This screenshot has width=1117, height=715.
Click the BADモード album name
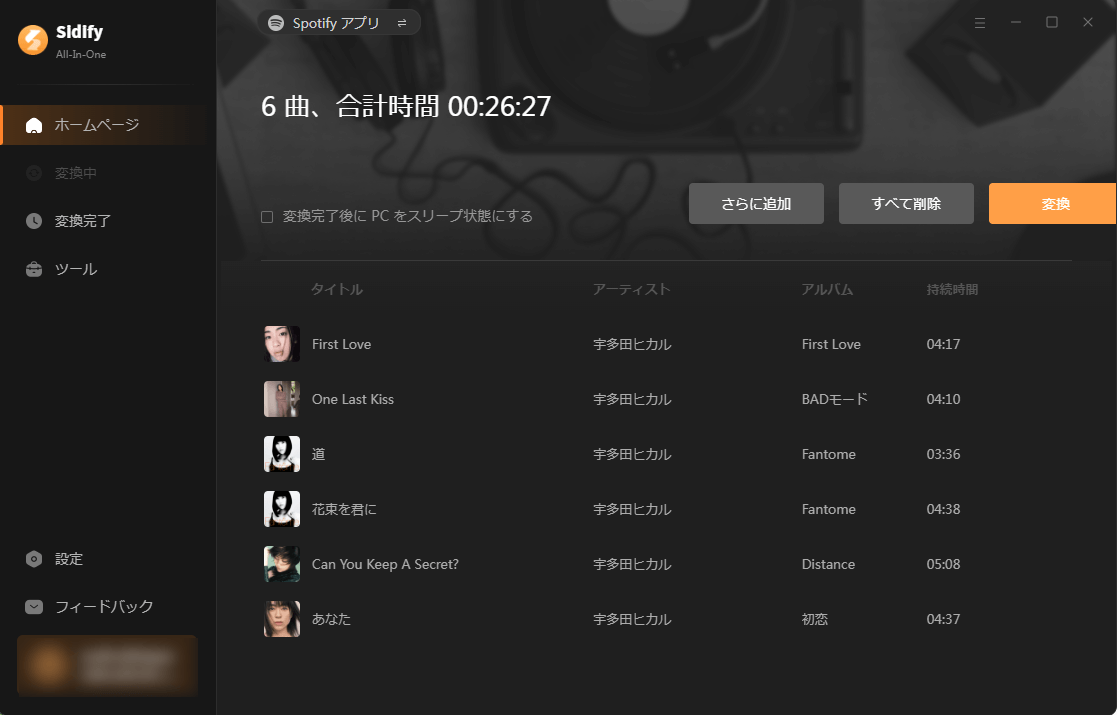tap(835, 399)
